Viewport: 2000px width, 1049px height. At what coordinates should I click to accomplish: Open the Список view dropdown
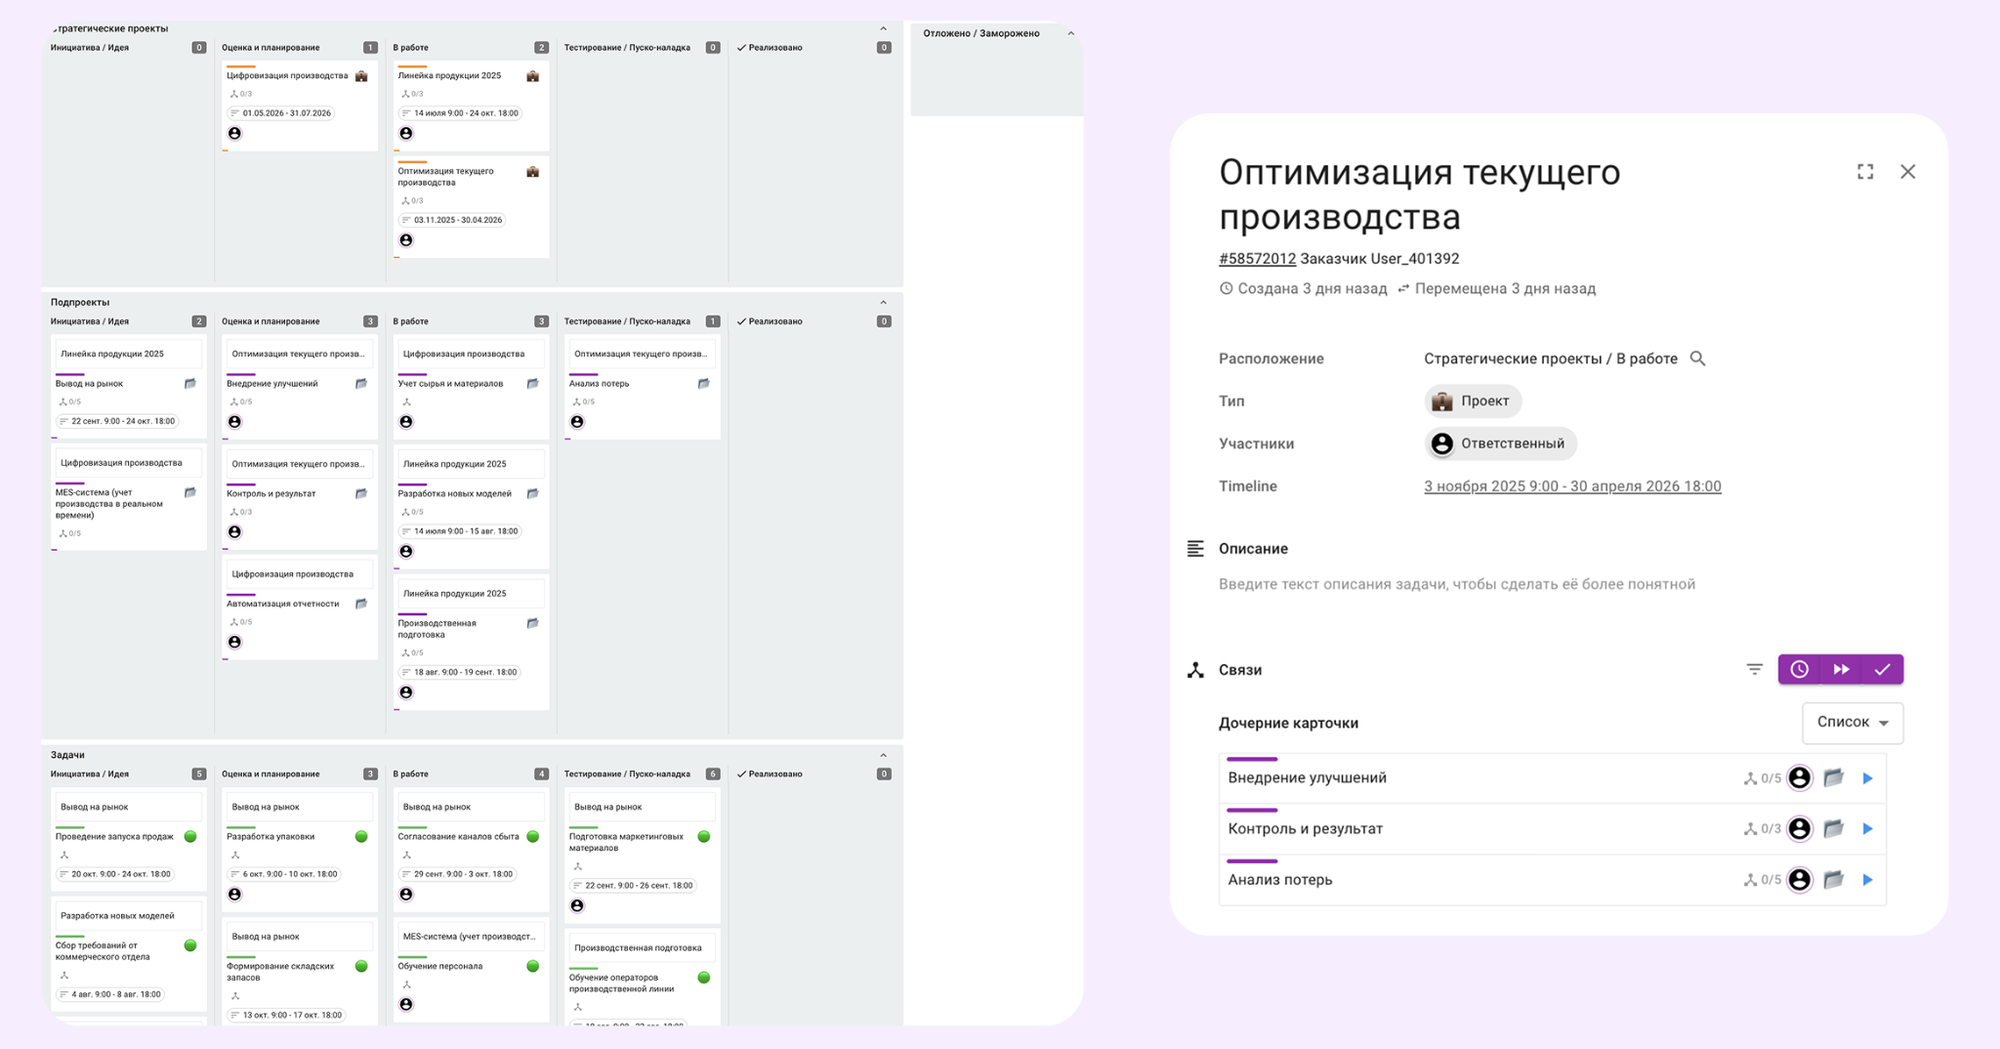pos(1852,722)
